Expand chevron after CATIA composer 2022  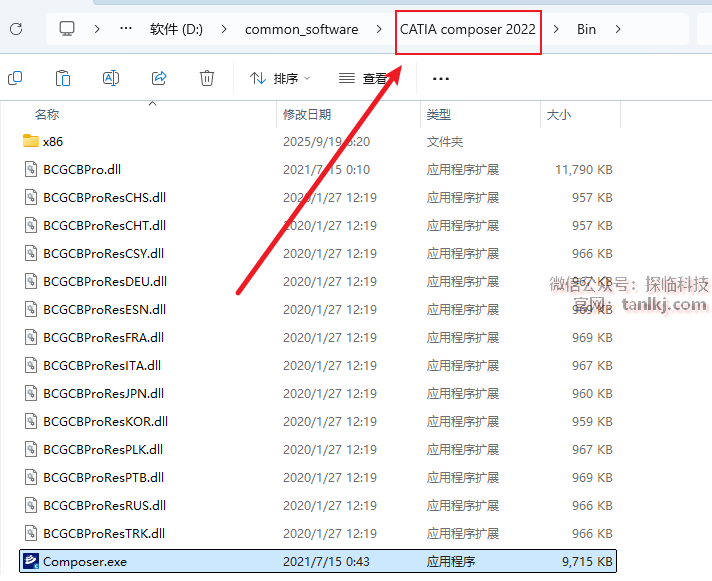pyautogui.click(x=556, y=30)
